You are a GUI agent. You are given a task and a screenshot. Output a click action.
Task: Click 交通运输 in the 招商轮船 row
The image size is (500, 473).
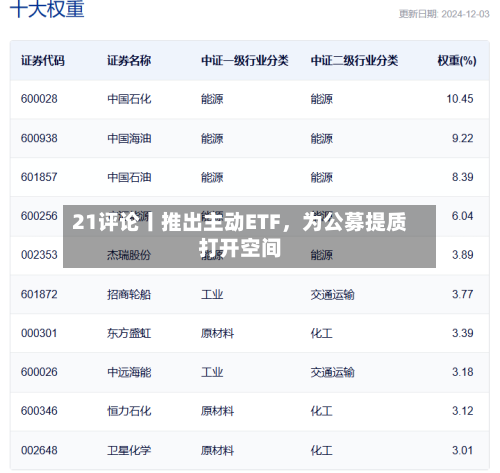332,294
